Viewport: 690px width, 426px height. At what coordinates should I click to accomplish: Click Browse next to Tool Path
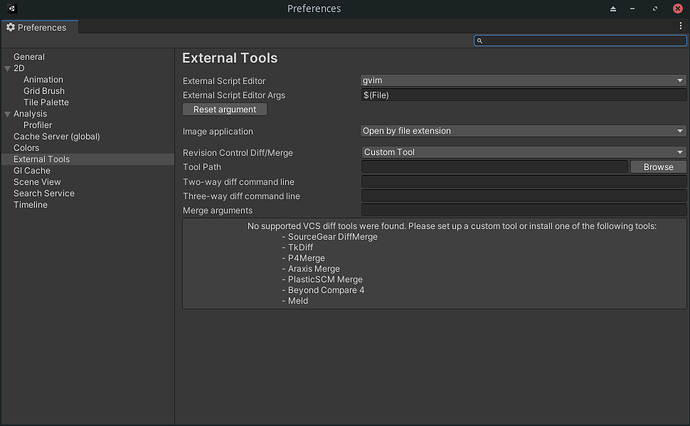[x=658, y=167]
